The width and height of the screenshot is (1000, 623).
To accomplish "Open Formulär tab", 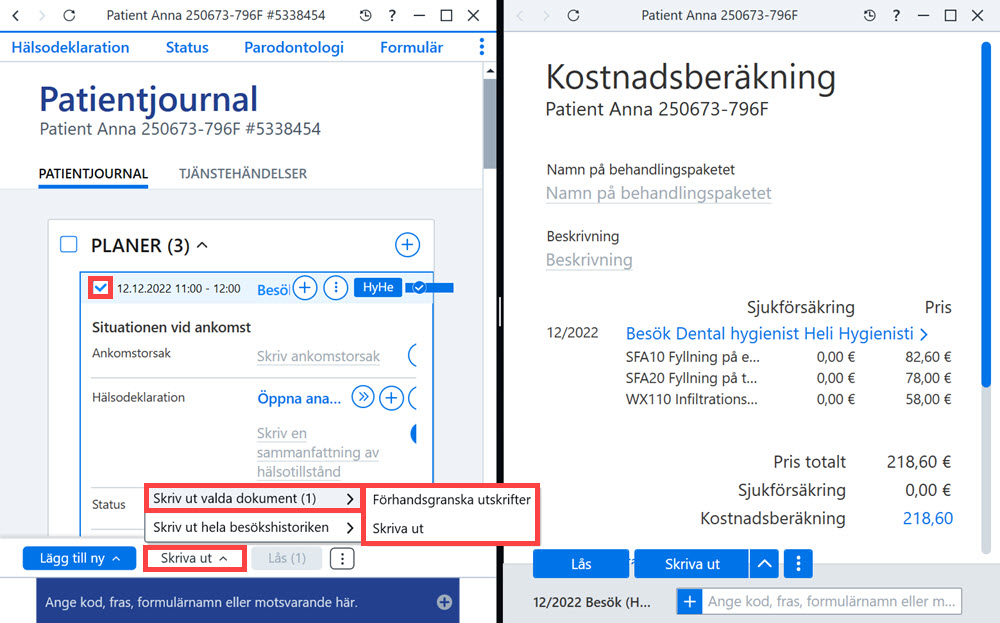I will pyautogui.click(x=411, y=47).
